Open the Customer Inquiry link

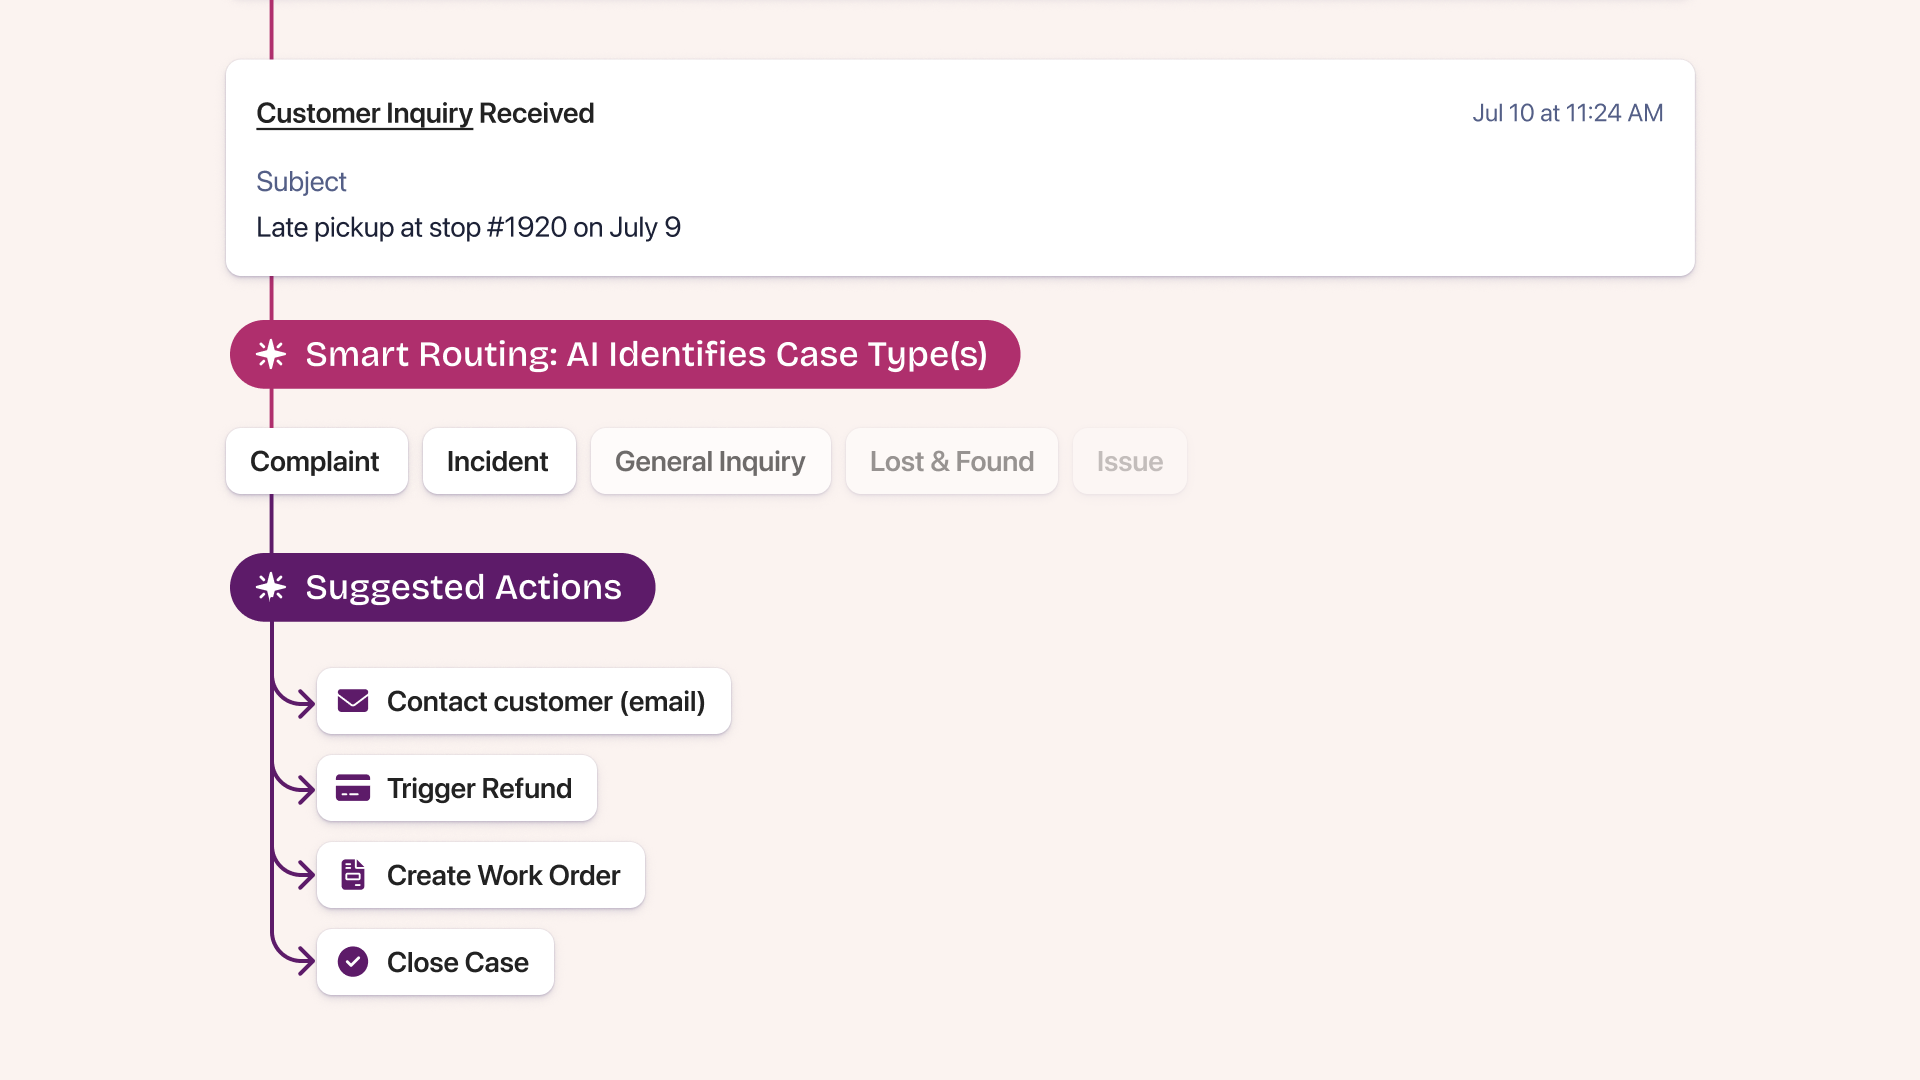(364, 114)
